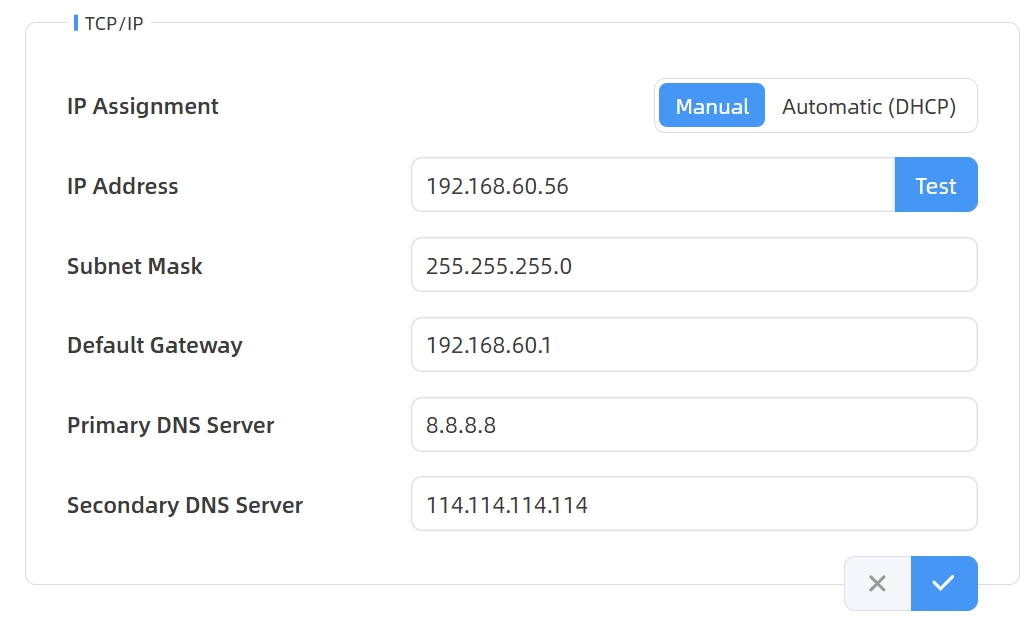Select Manual IP assignment
Image resolution: width=1032 pixels, height=619 pixels.
pos(712,106)
